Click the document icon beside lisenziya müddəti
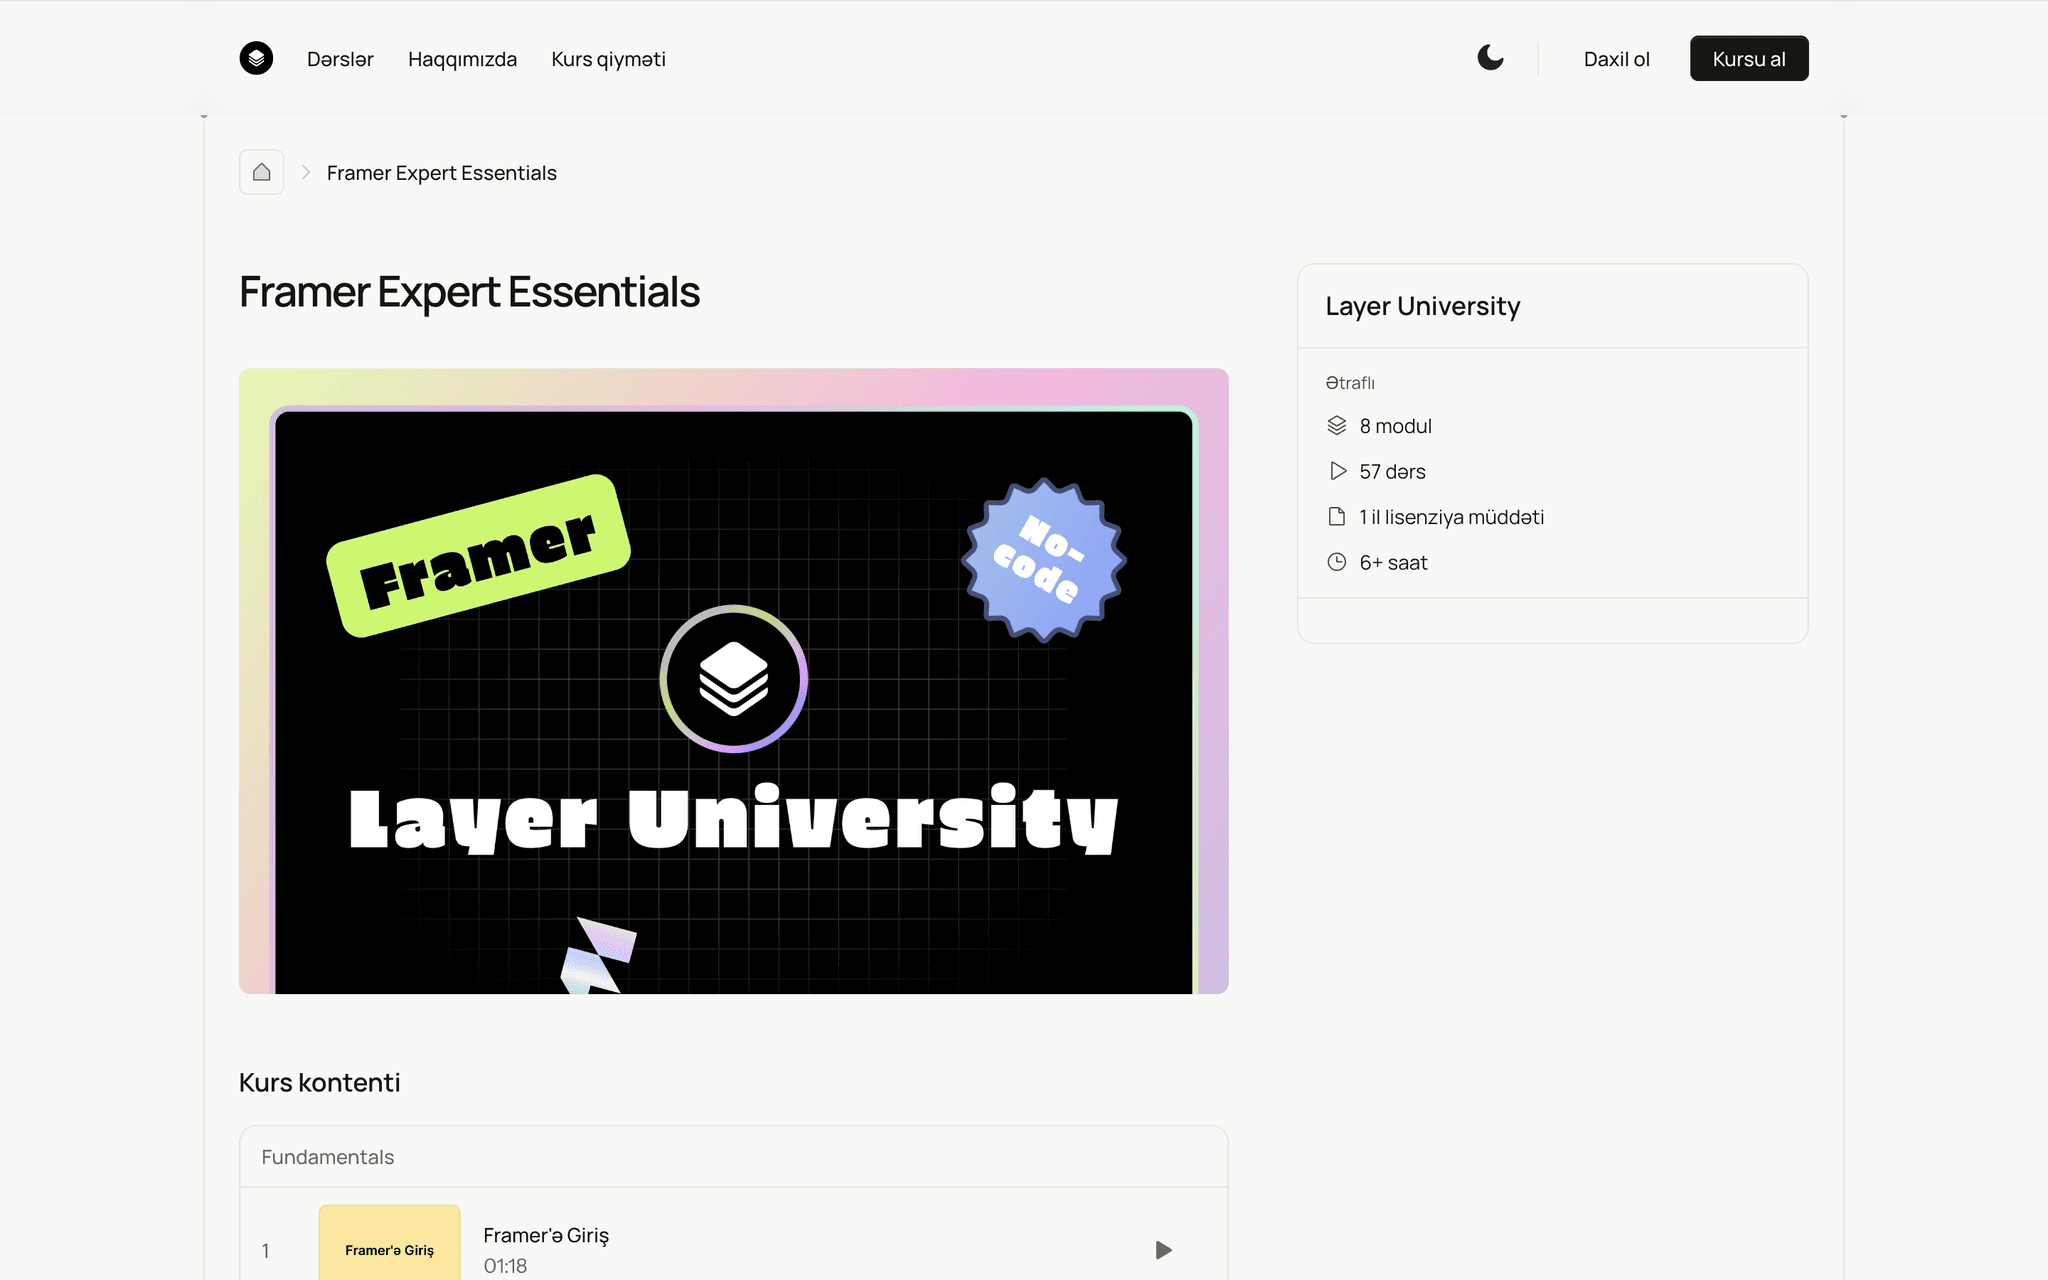The height and width of the screenshot is (1280, 2048). click(x=1337, y=517)
